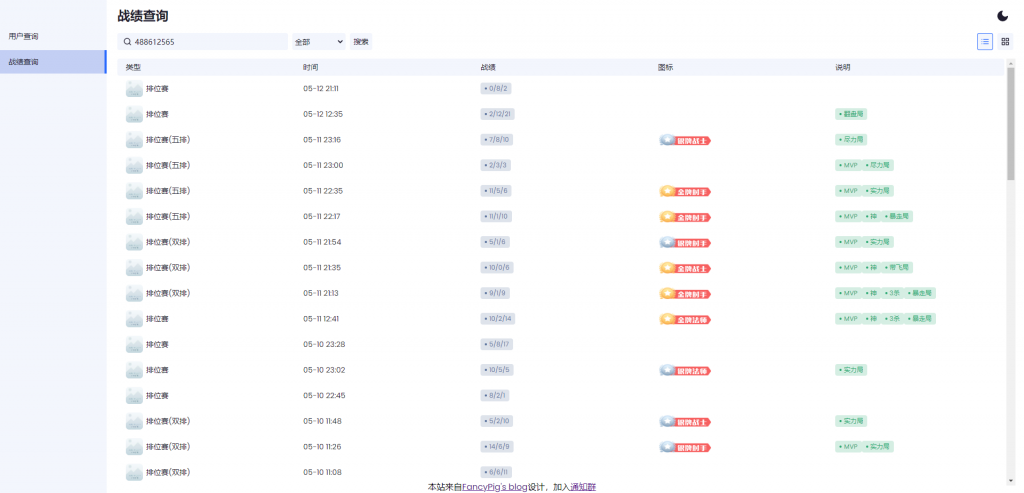The width and height of the screenshot is (1024, 493).
Task: Click hero image in 05-11 21:13 row
Action: pyautogui.click(x=134, y=293)
